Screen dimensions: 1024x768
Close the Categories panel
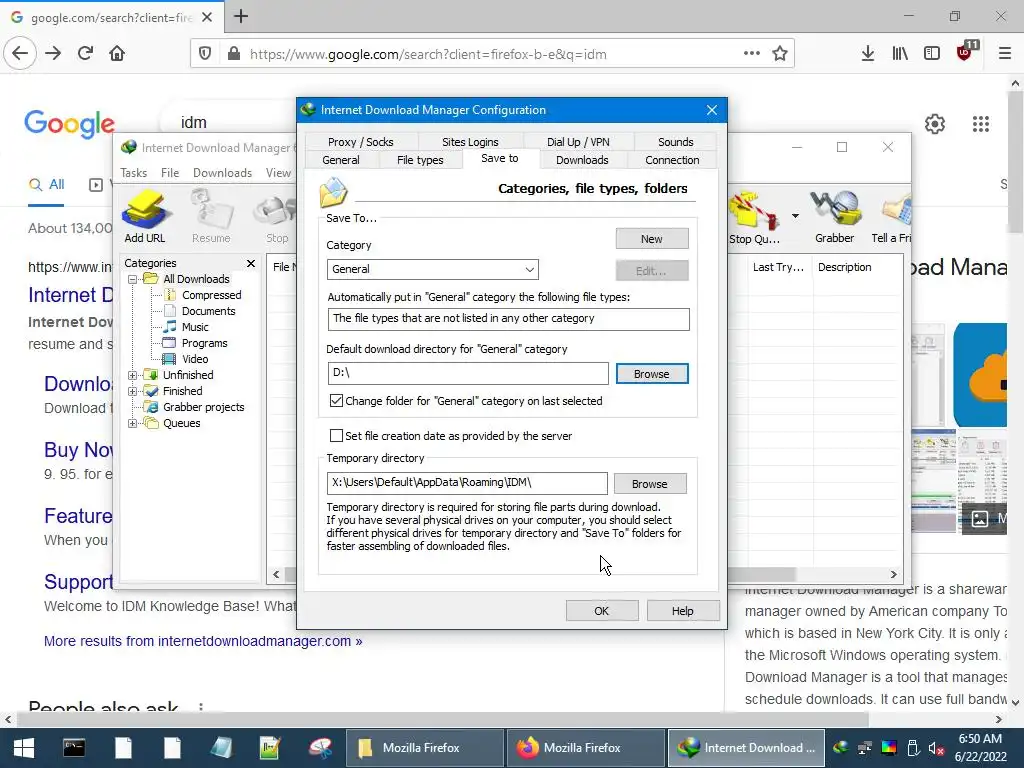coord(251,263)
